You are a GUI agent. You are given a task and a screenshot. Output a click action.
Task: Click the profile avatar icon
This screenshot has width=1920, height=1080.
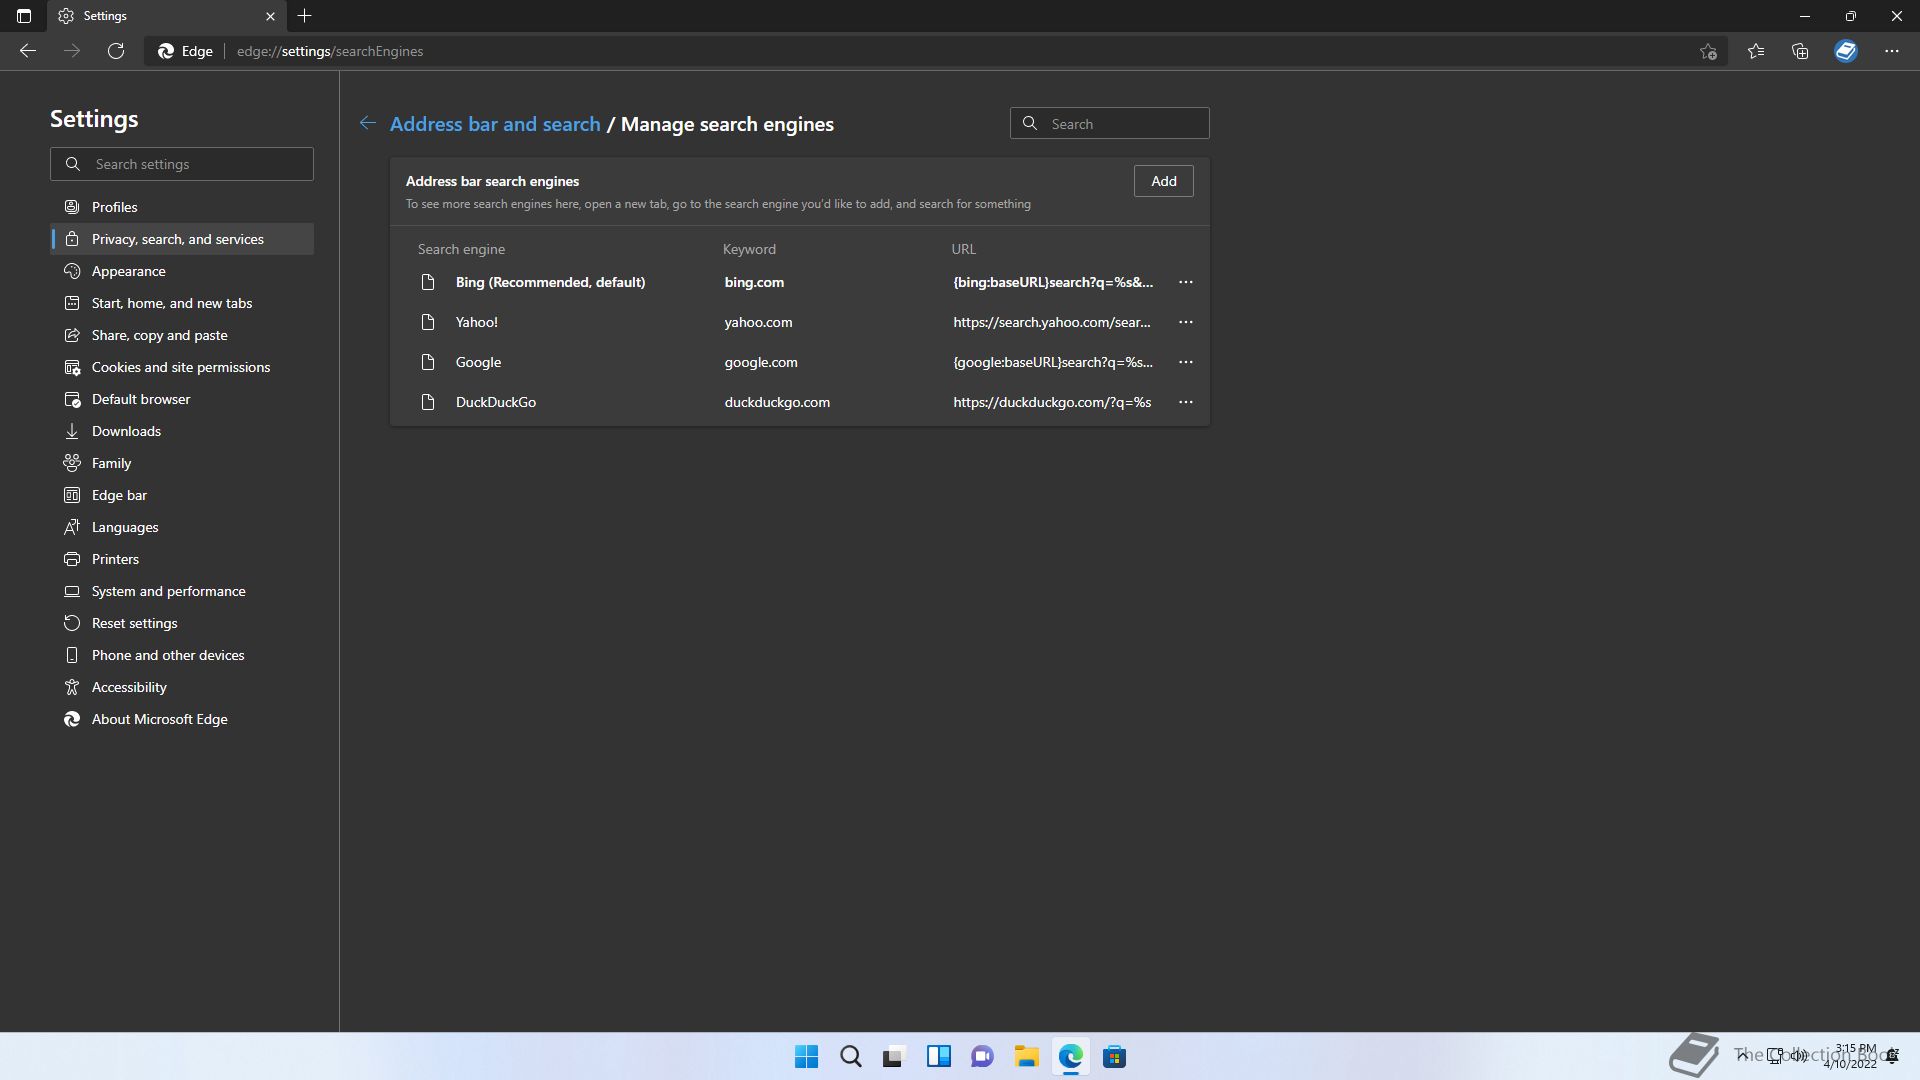pos(1846,51)
